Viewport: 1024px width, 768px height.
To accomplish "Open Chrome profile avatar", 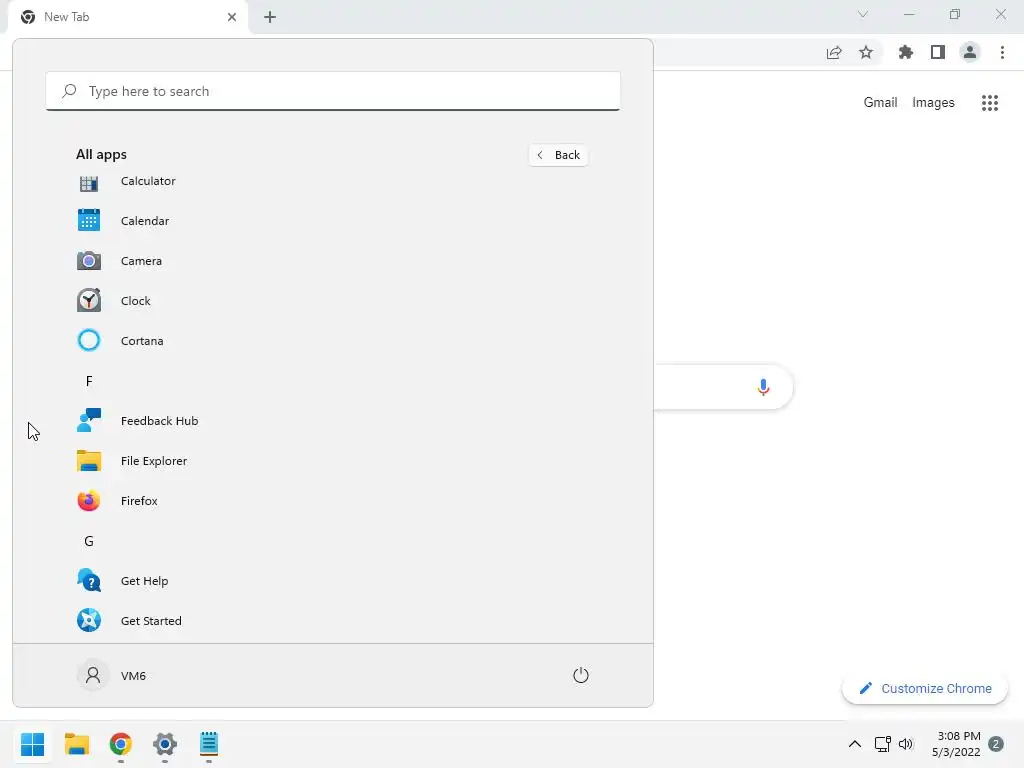I will 970,52.
